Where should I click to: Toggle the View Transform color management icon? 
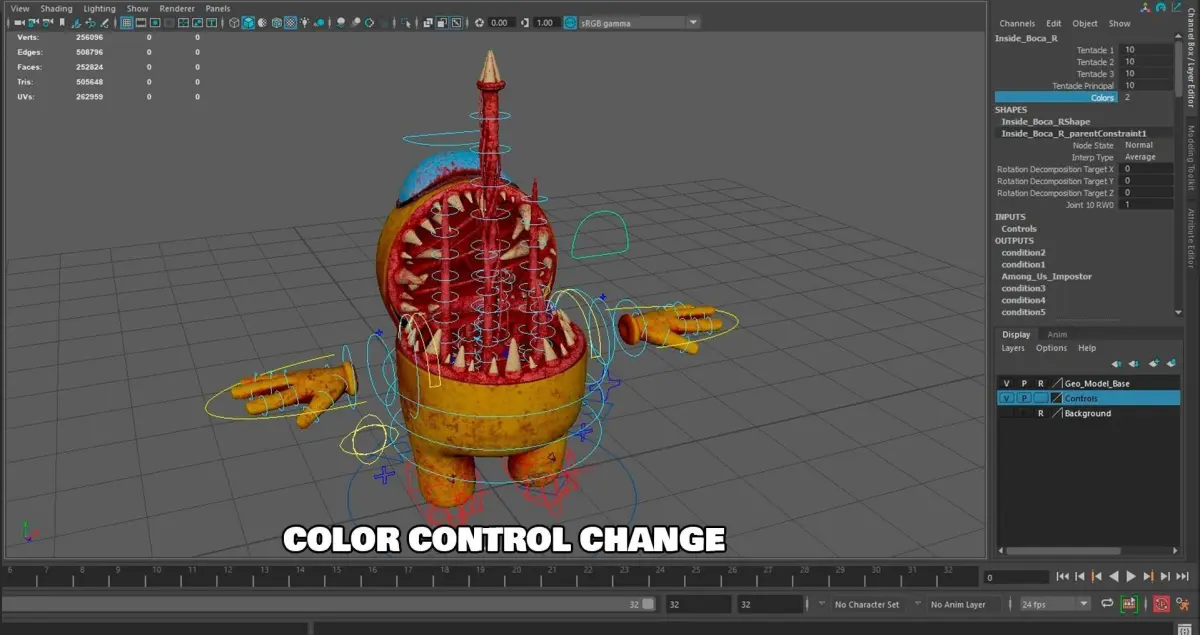[571, 22]
